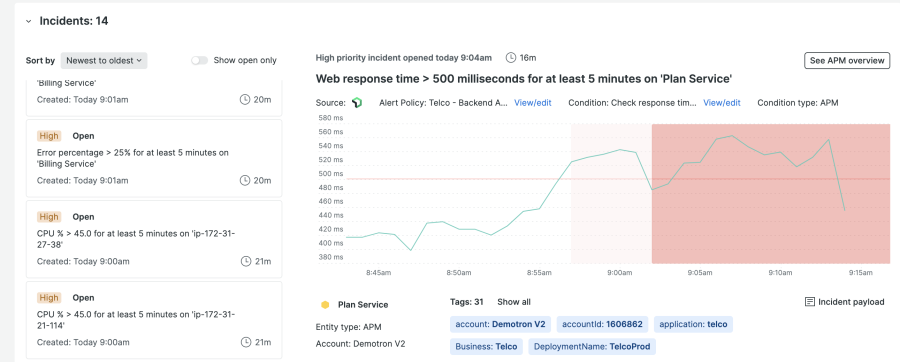Viewport: 900px width, 362px height.
Task: Click the incident title about Plan Service
Action: point(524,79)
